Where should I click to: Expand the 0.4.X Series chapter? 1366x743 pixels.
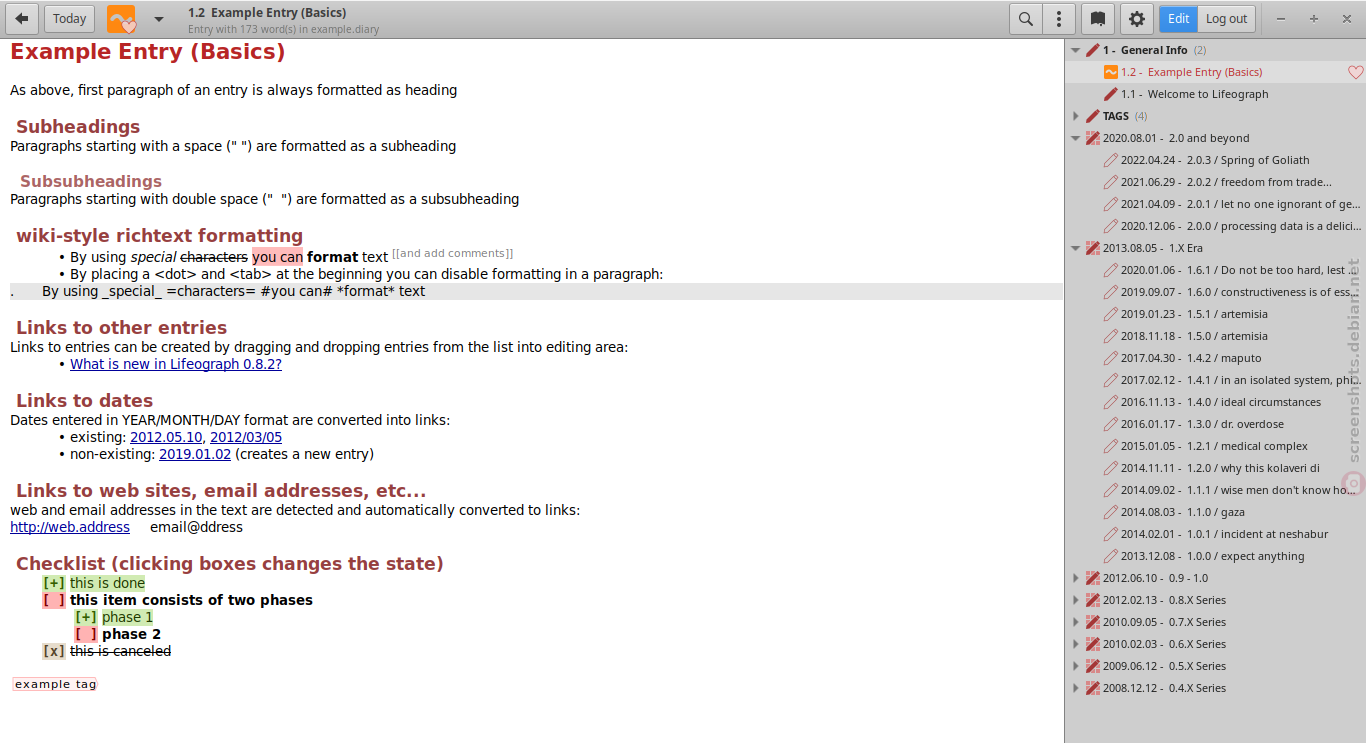coord(1076,688)
